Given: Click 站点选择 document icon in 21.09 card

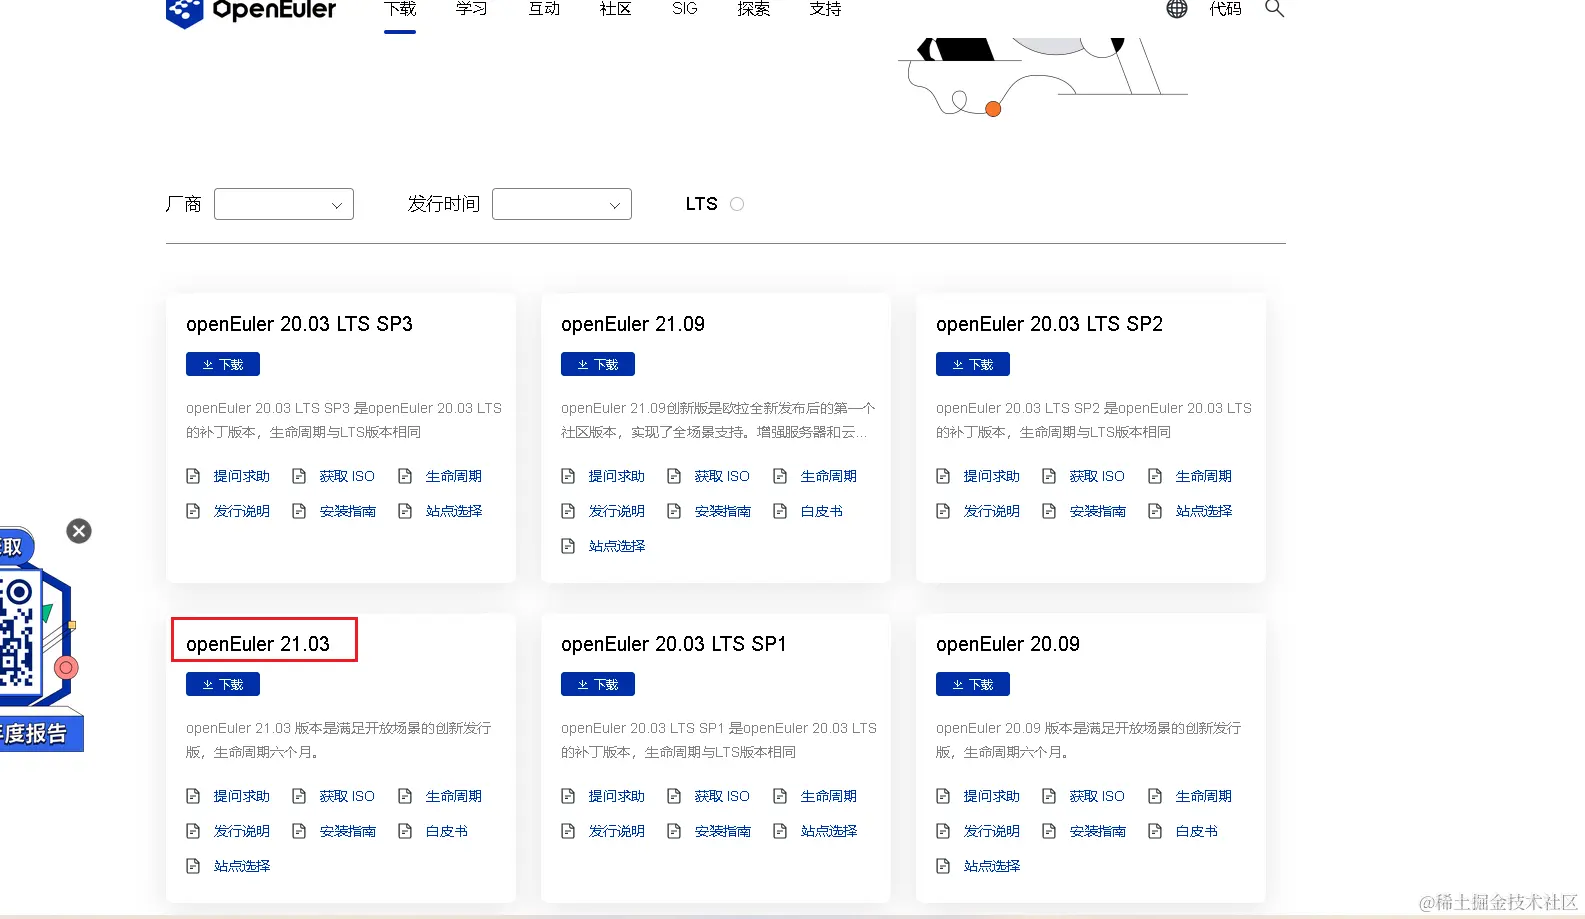Looking at the screenshot, I should pyautogui.click(x=568, y=546).
